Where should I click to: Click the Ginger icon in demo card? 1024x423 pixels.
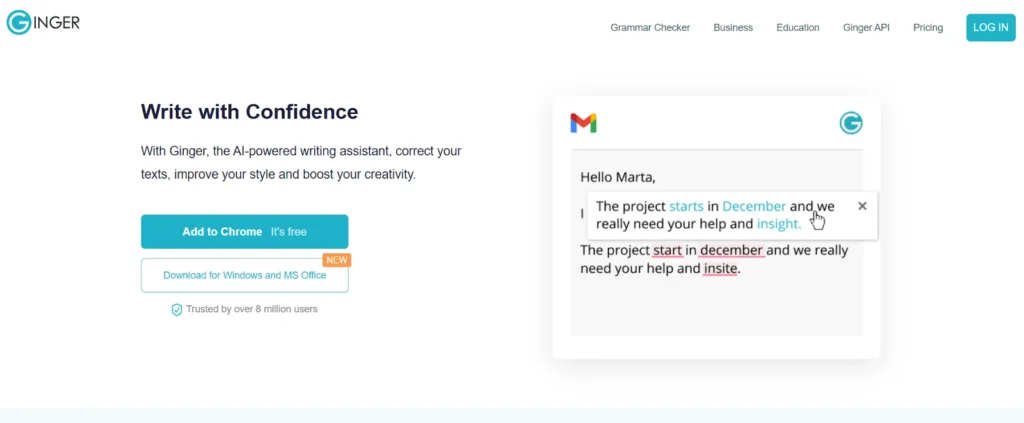coord(851,123)
